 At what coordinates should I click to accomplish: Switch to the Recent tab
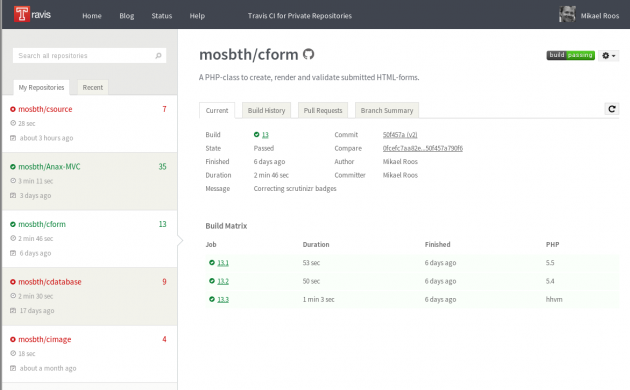[93, 87]
